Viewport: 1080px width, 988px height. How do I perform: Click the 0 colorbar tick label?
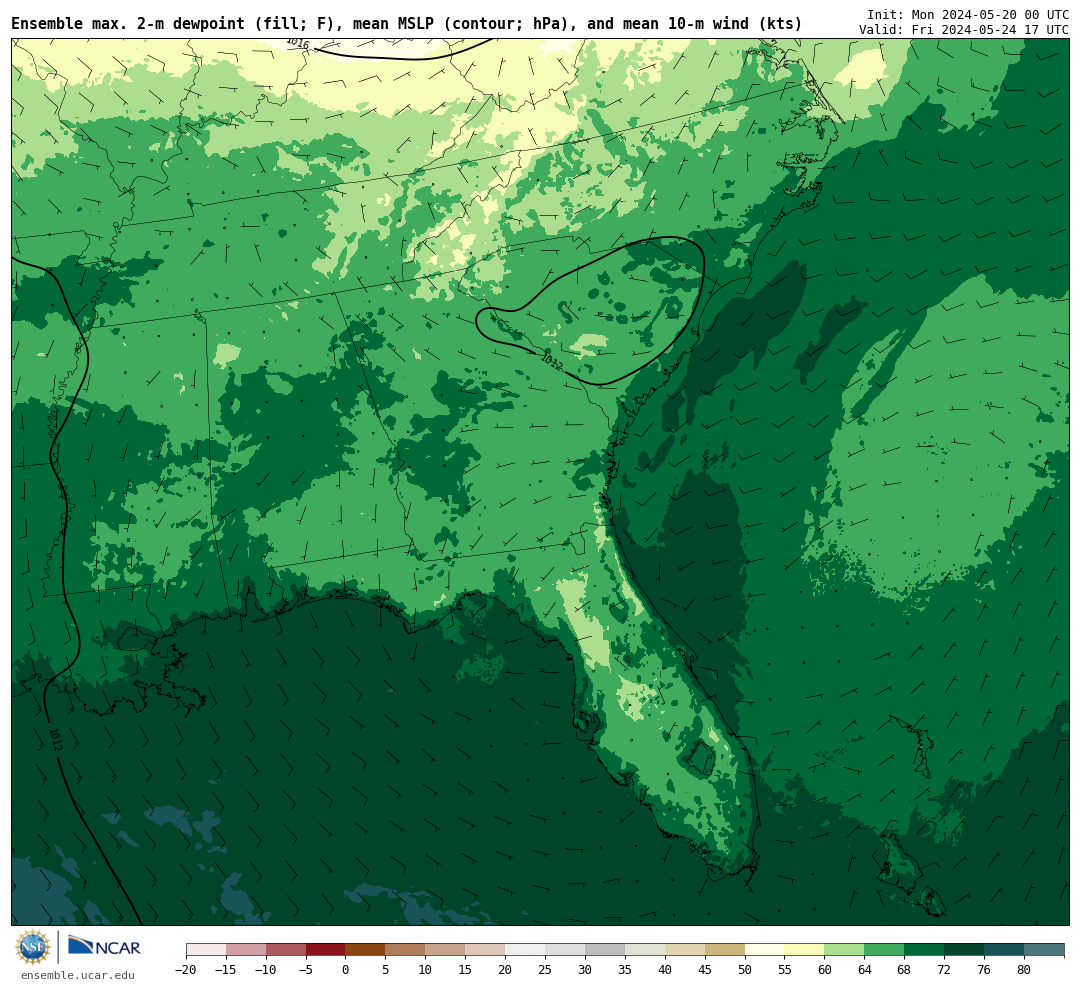[346, 969]
